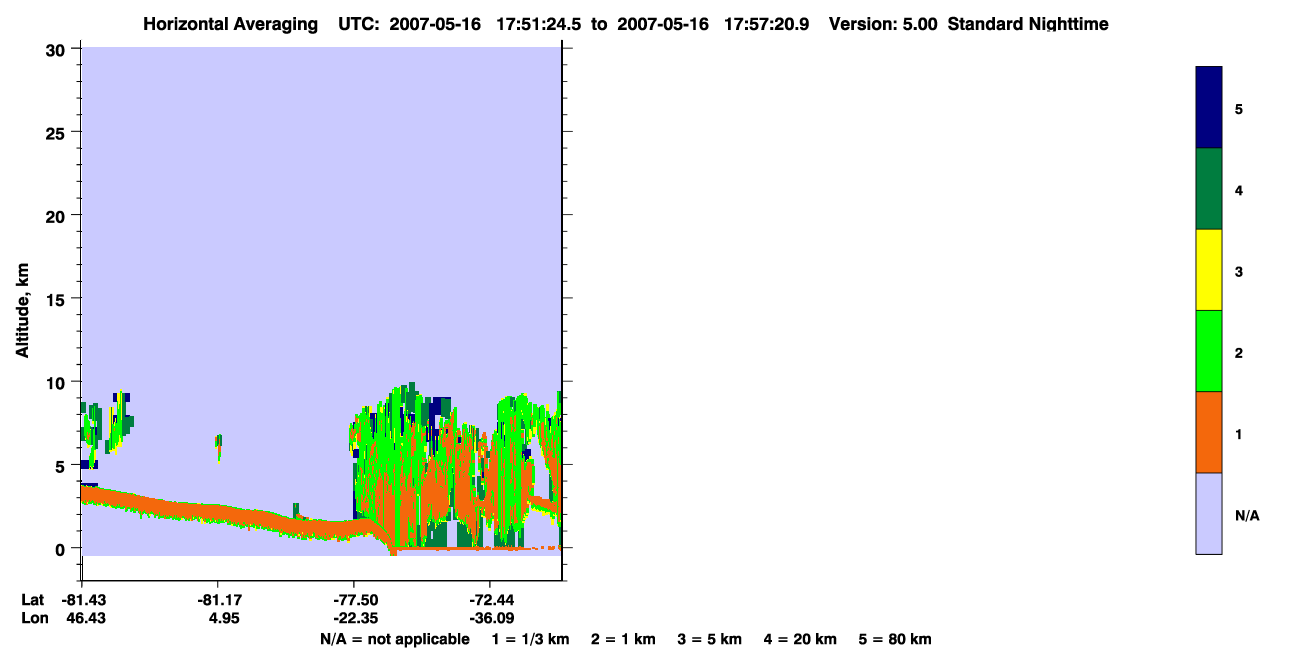This screenshot has height=667, width=1300.
Task: Click the '3 = 5 km' legend note
Action: pyautogui.click(x=710, y=639)
